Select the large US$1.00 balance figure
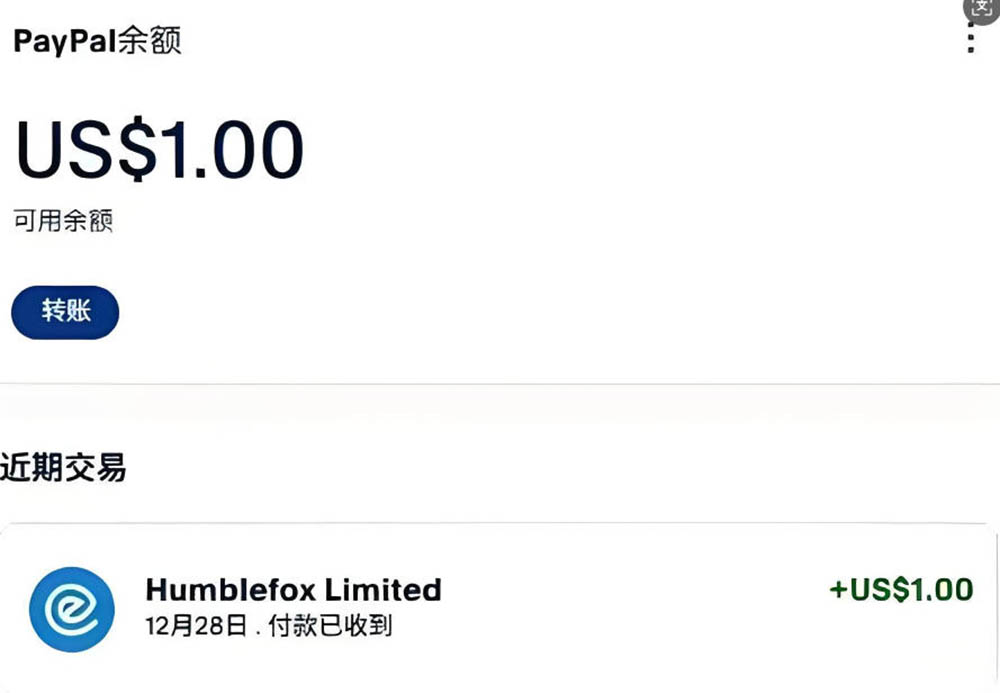The height and width of the screenshot is (693, 1000). click(159, 151)
